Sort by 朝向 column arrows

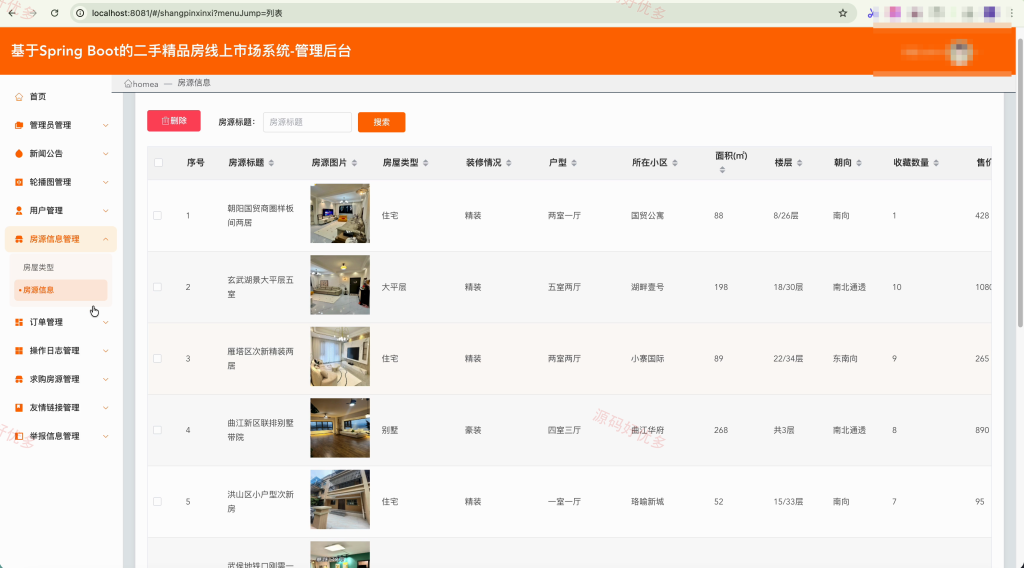pos(858,163)
